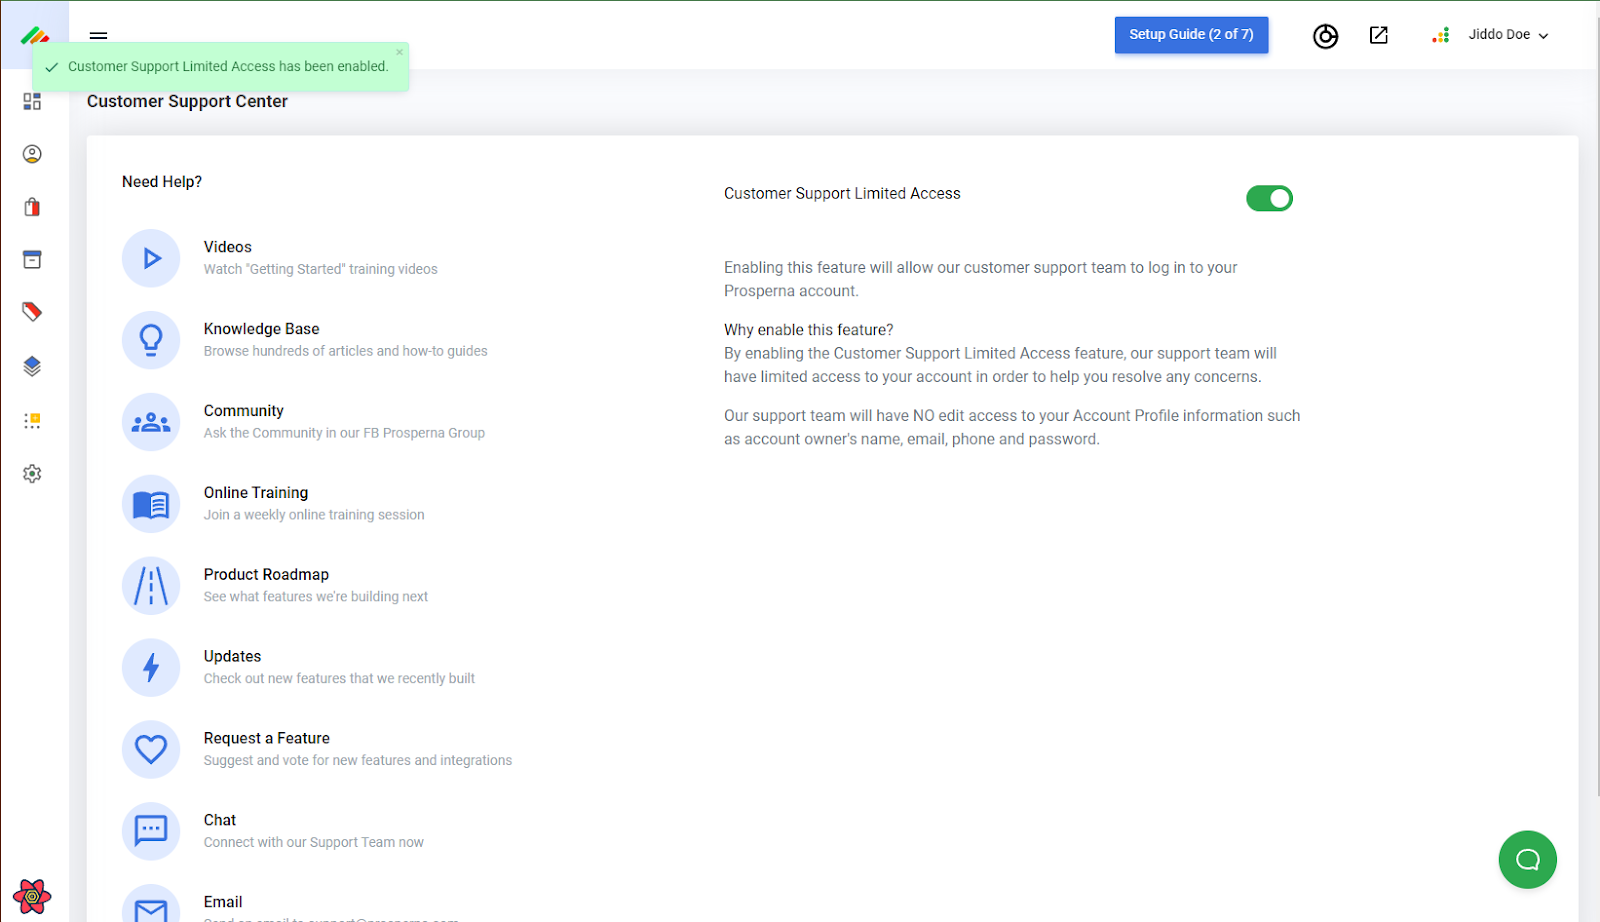Click the Prosperna logo icon

[x=34, y=35]
